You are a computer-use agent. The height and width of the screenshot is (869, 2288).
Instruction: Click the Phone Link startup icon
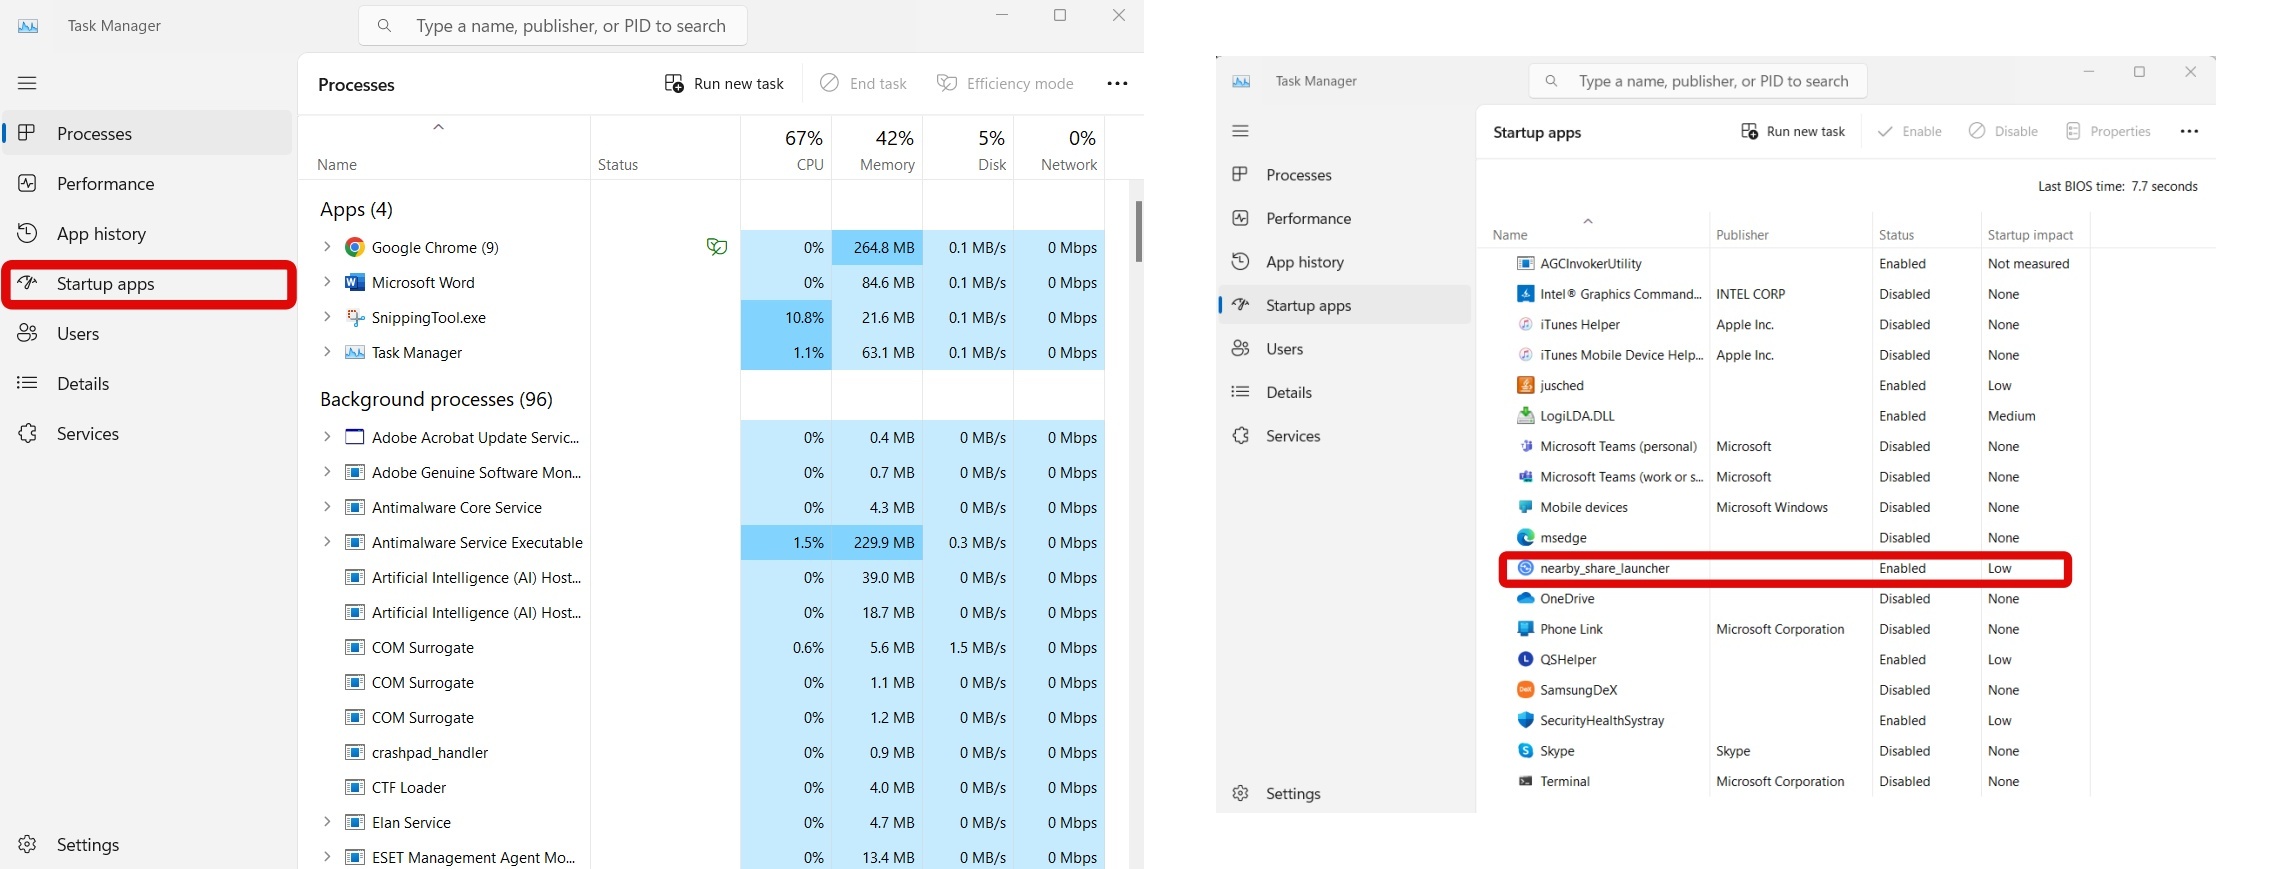[1525, 629]
